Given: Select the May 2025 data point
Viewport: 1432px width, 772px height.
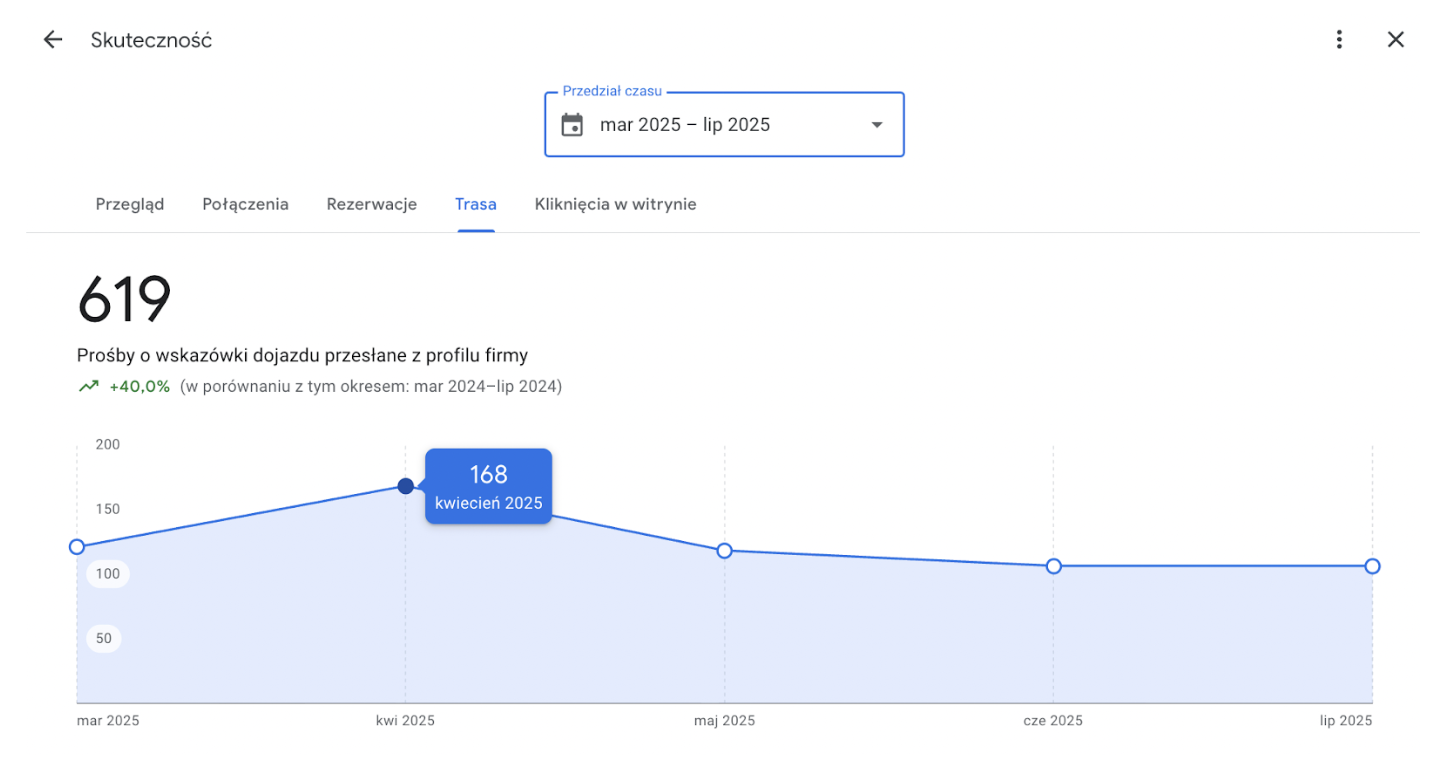Looking at the screenshot, I should click(725, 551).
